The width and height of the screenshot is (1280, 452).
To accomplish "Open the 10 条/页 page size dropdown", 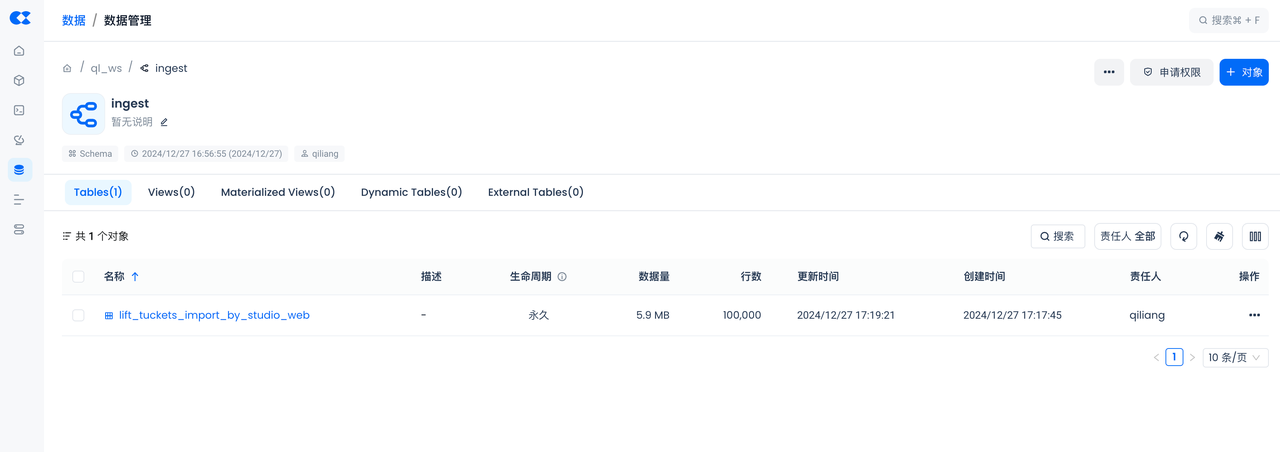I will 1235,357.
